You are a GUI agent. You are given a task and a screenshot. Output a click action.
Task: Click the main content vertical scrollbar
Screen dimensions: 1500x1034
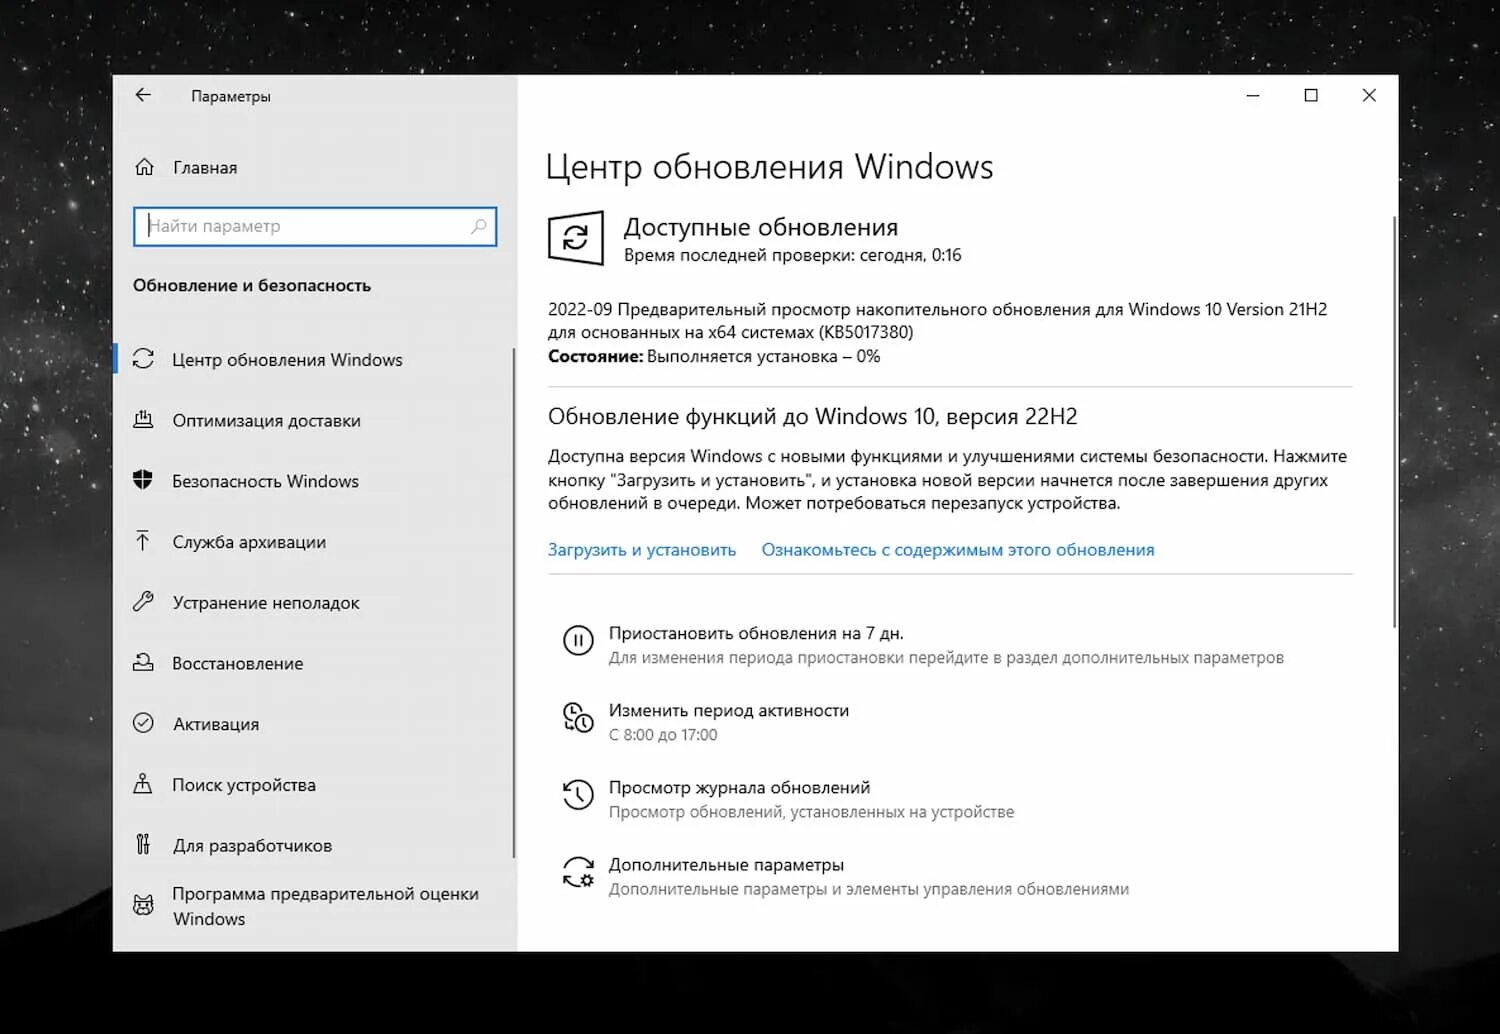tap(1394, 420)
